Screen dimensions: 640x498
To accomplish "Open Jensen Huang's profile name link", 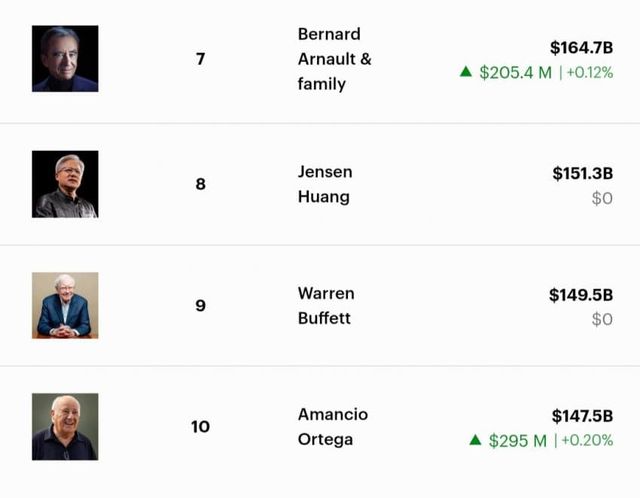I will 325,184.
